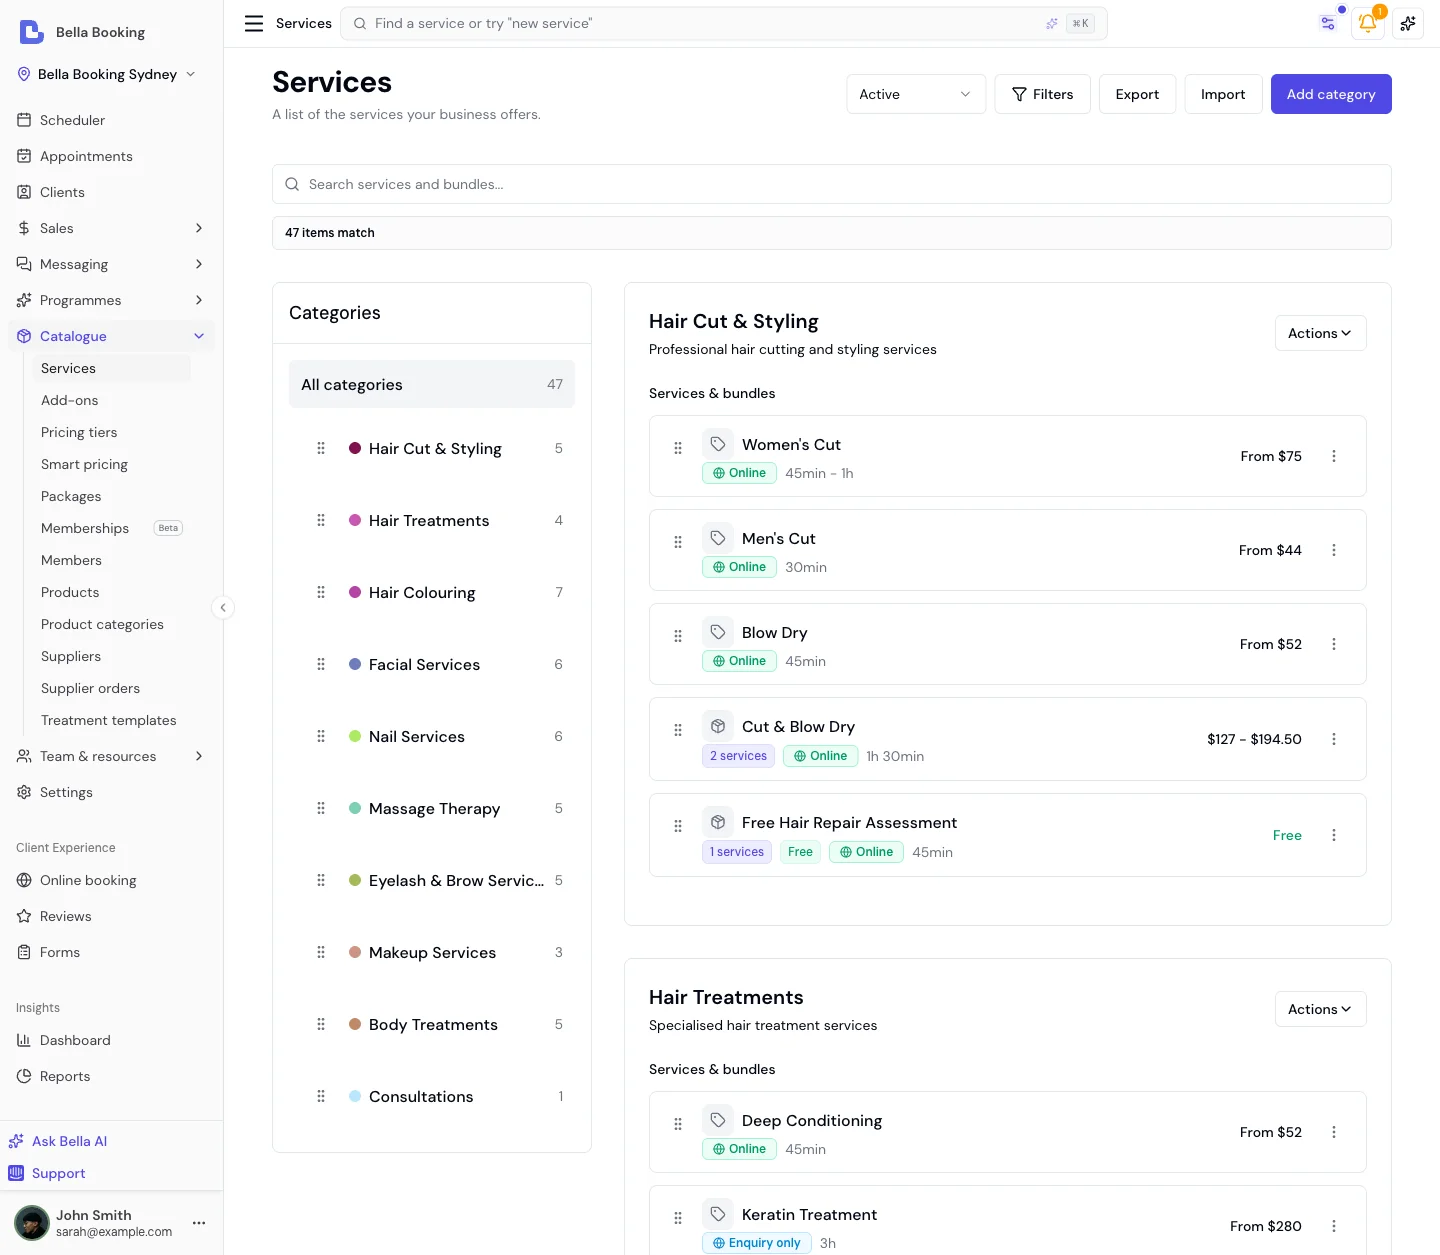Select All categories
Image resolution: width=1440 pixels, height=1255 pixels.
[x=432, y=384]
